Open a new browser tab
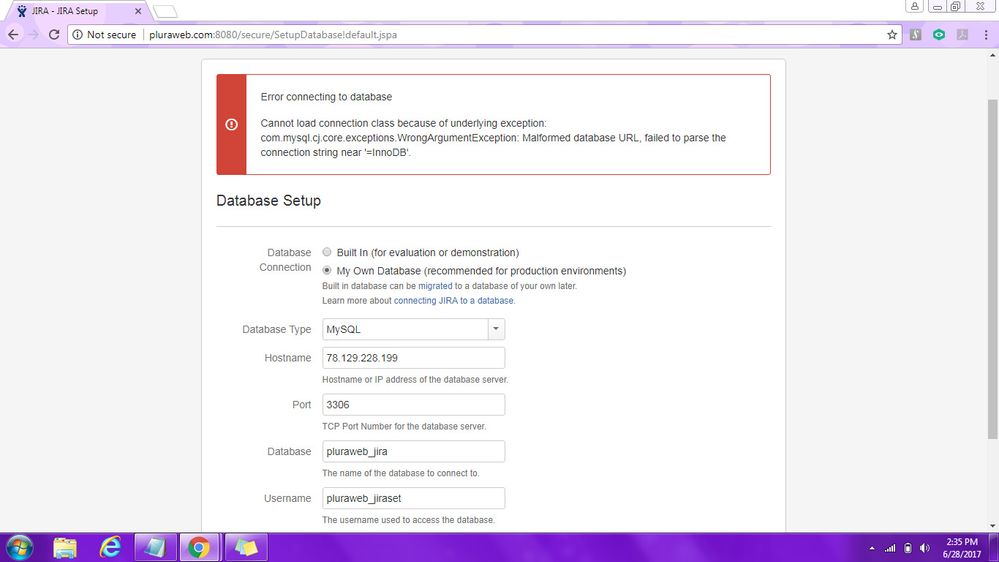The width and height of the screenshot is (999, 562). [x=166, y=11]
